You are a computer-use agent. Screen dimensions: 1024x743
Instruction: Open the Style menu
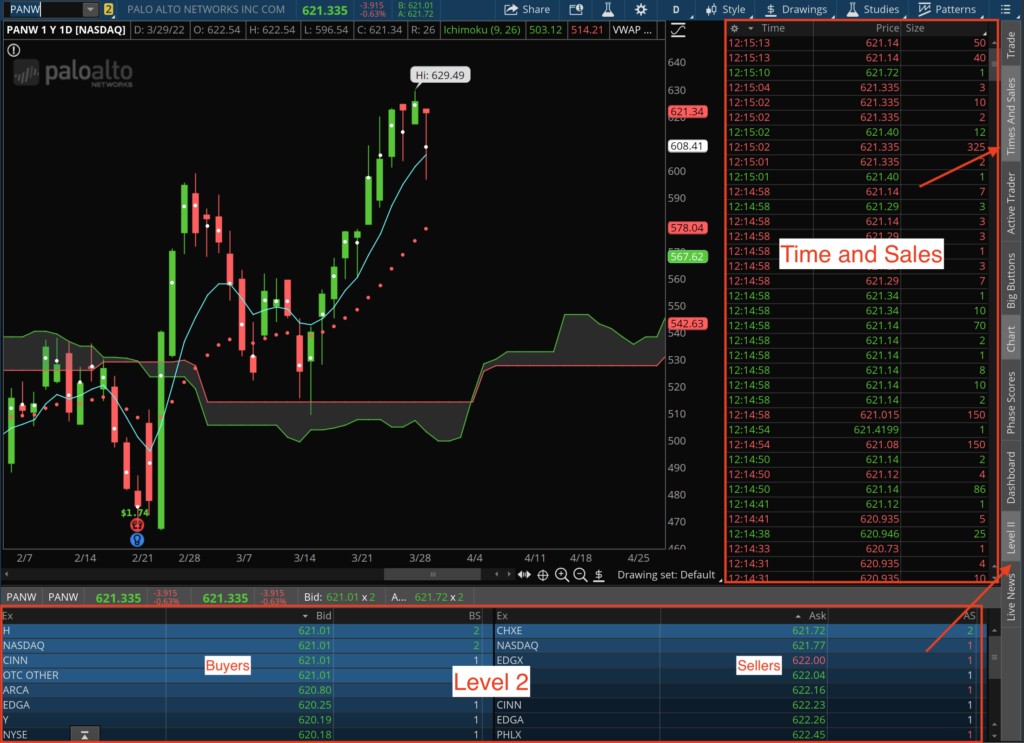725,9
